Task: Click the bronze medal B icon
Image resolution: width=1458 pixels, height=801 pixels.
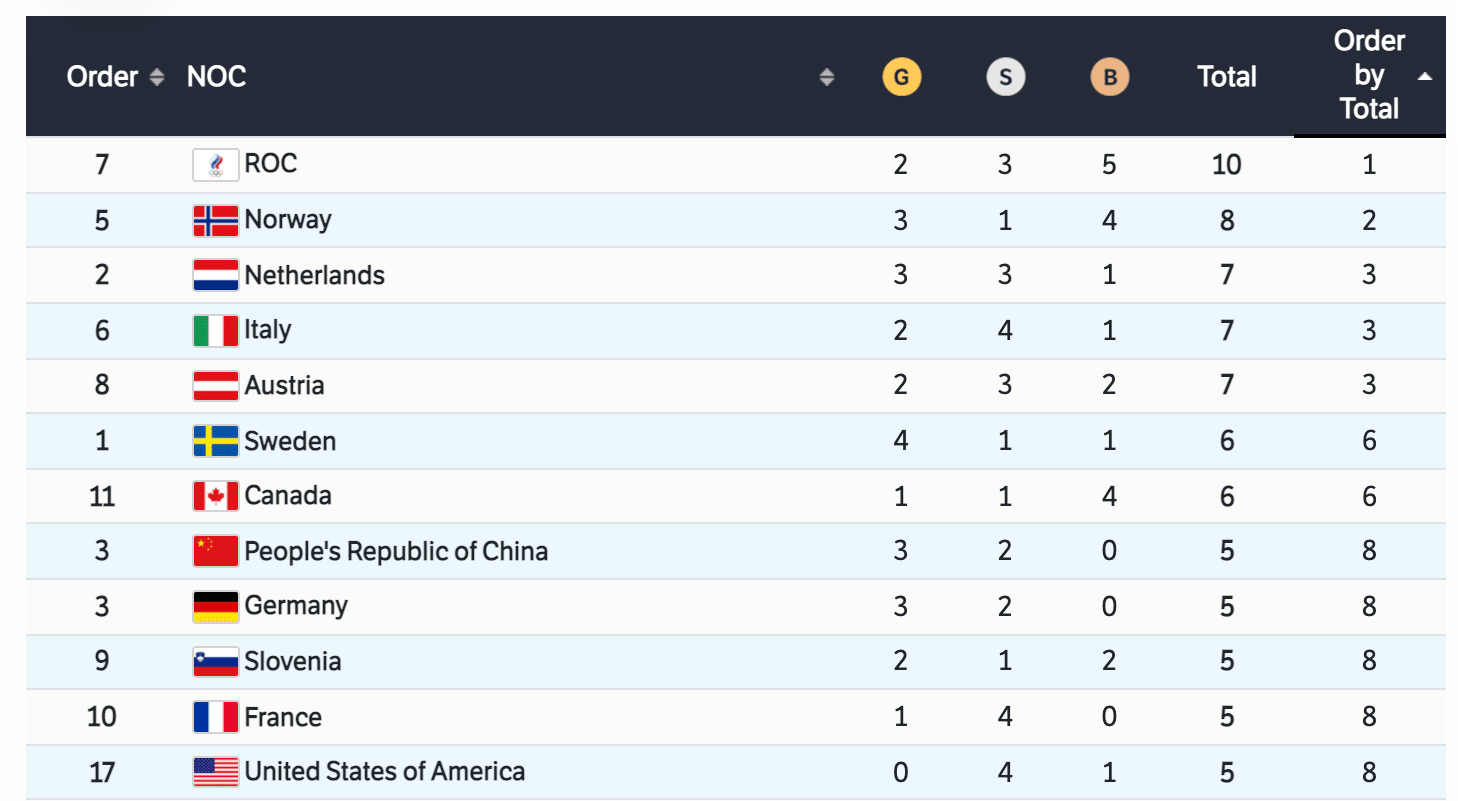Action: (1109, 77)
